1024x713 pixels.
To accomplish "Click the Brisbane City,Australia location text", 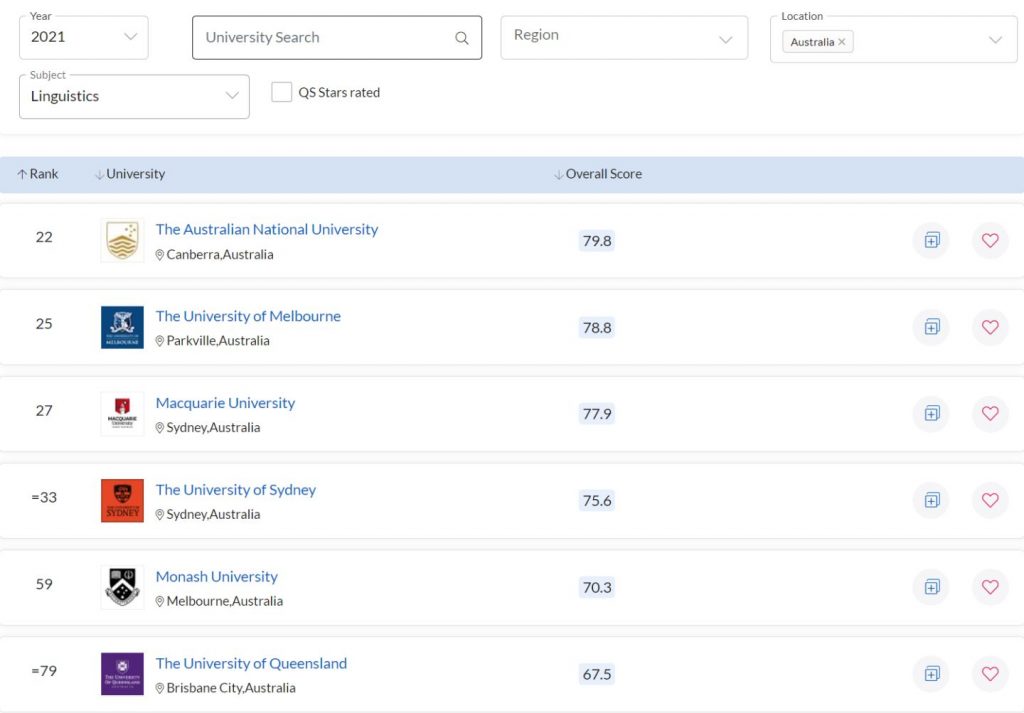I will point(231,688).
